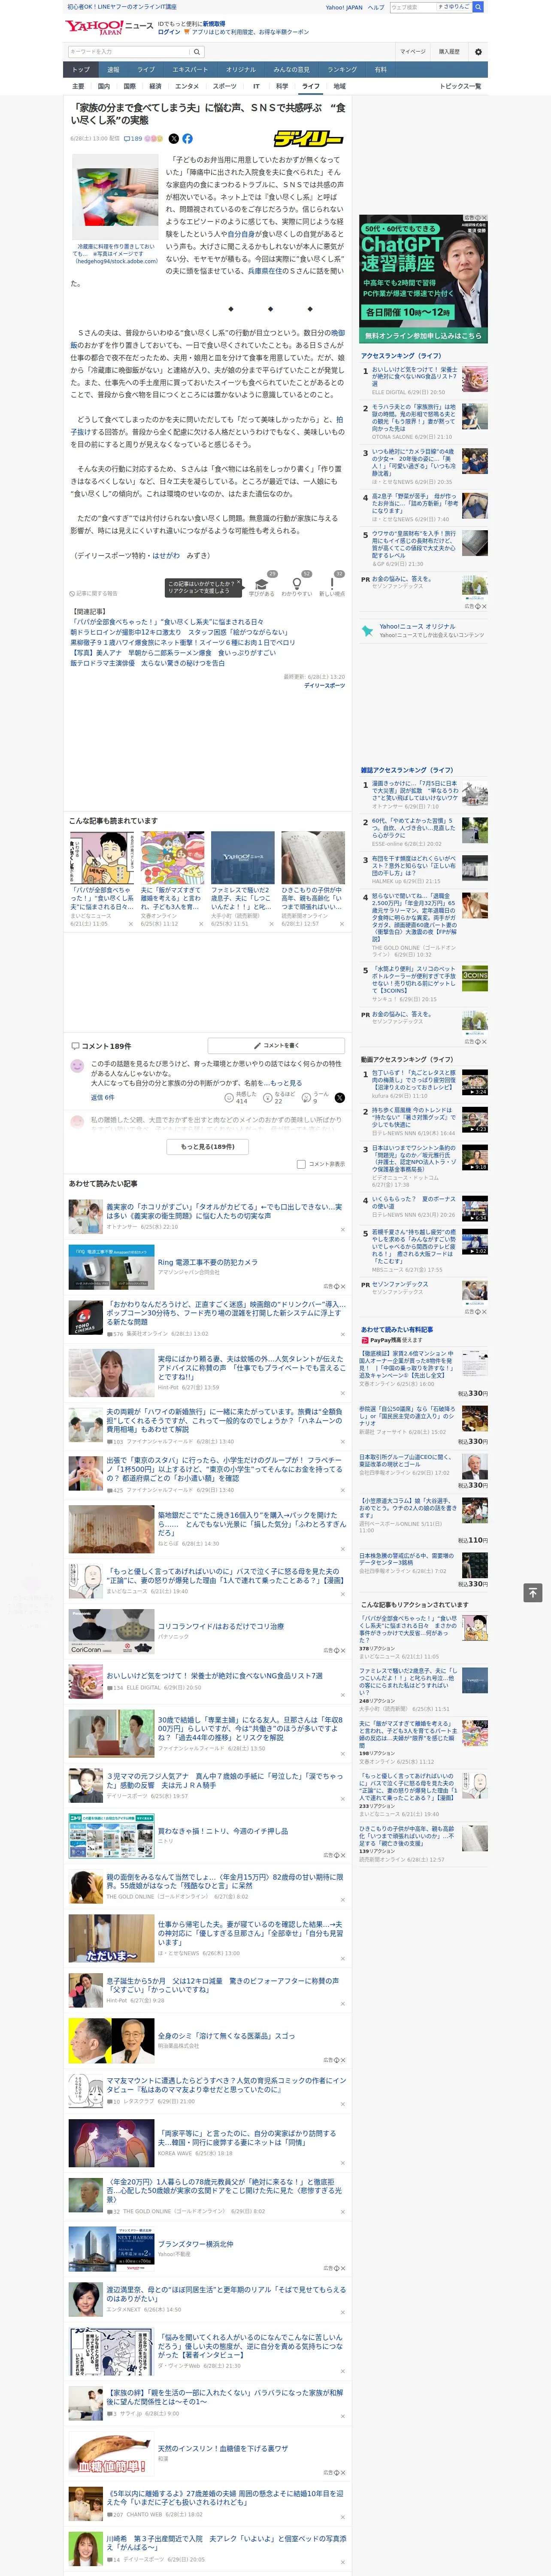The height and width of the screenshot is (2576, 551).
Task: Open the マイページ link
Action: coord(412,52)
